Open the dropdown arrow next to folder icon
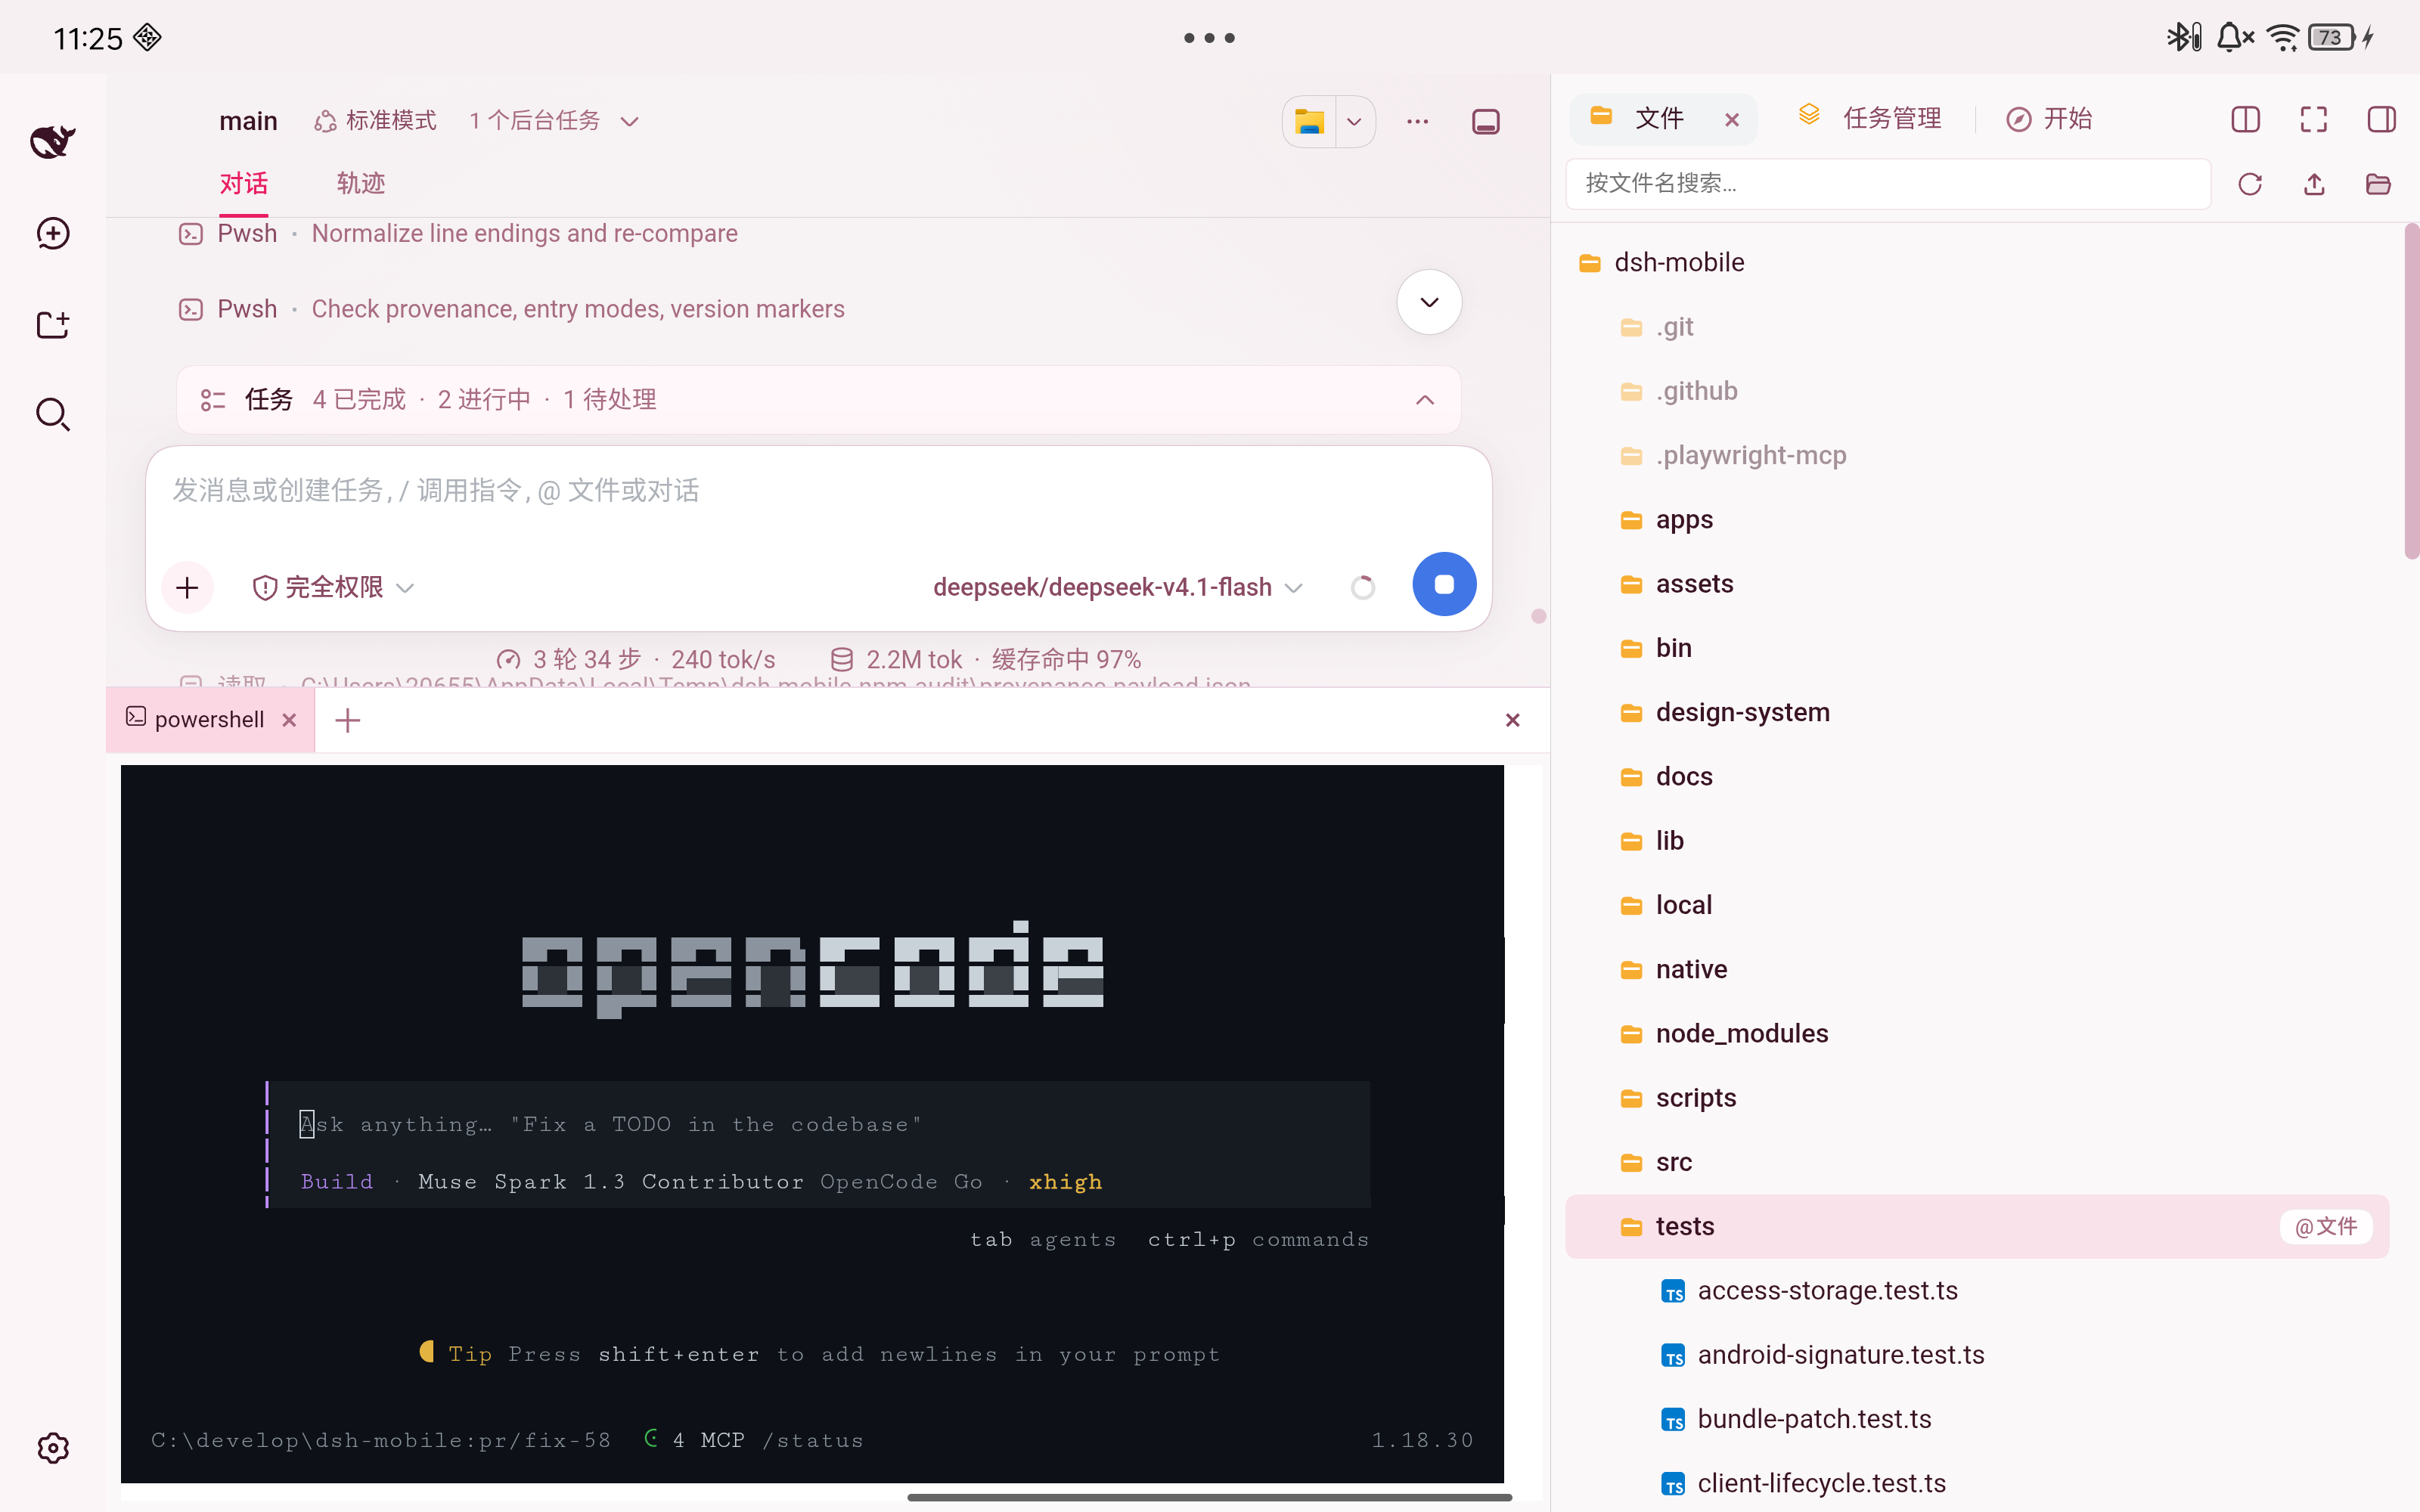Image resolution: width=2420 pixels, height=1512 pixels. (x=1354, y=122)
